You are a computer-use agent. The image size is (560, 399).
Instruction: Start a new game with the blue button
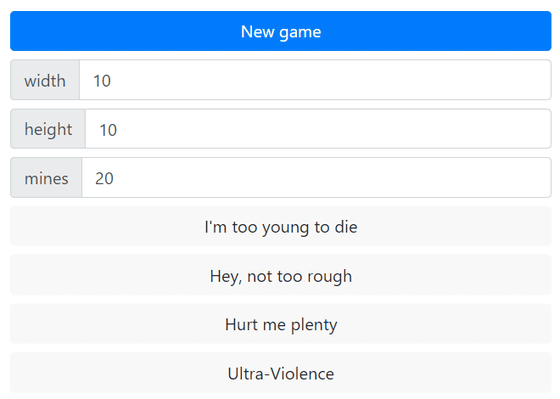(281, 31)
